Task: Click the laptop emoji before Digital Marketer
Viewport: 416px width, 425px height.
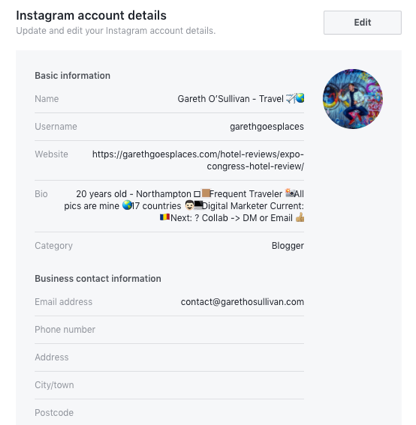Action: (198, 205)
